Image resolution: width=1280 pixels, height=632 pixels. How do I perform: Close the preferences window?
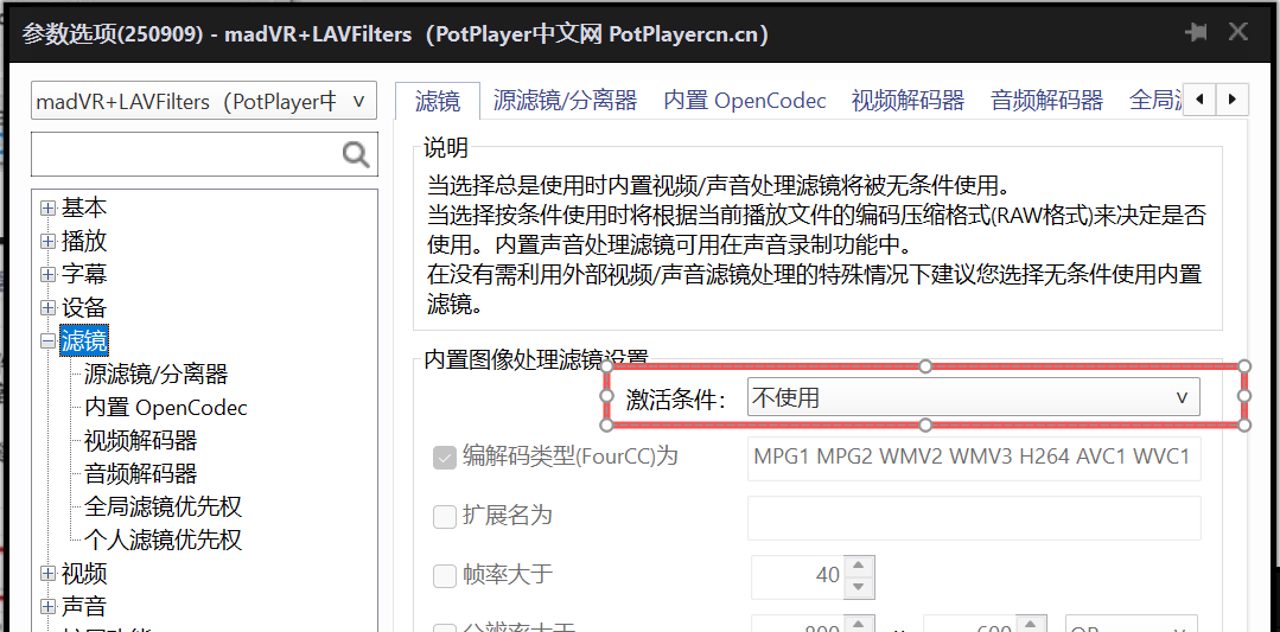click(1238, 32)
